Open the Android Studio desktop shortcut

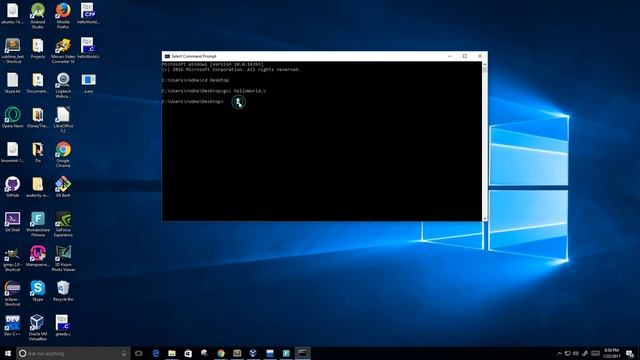(38, 15)
